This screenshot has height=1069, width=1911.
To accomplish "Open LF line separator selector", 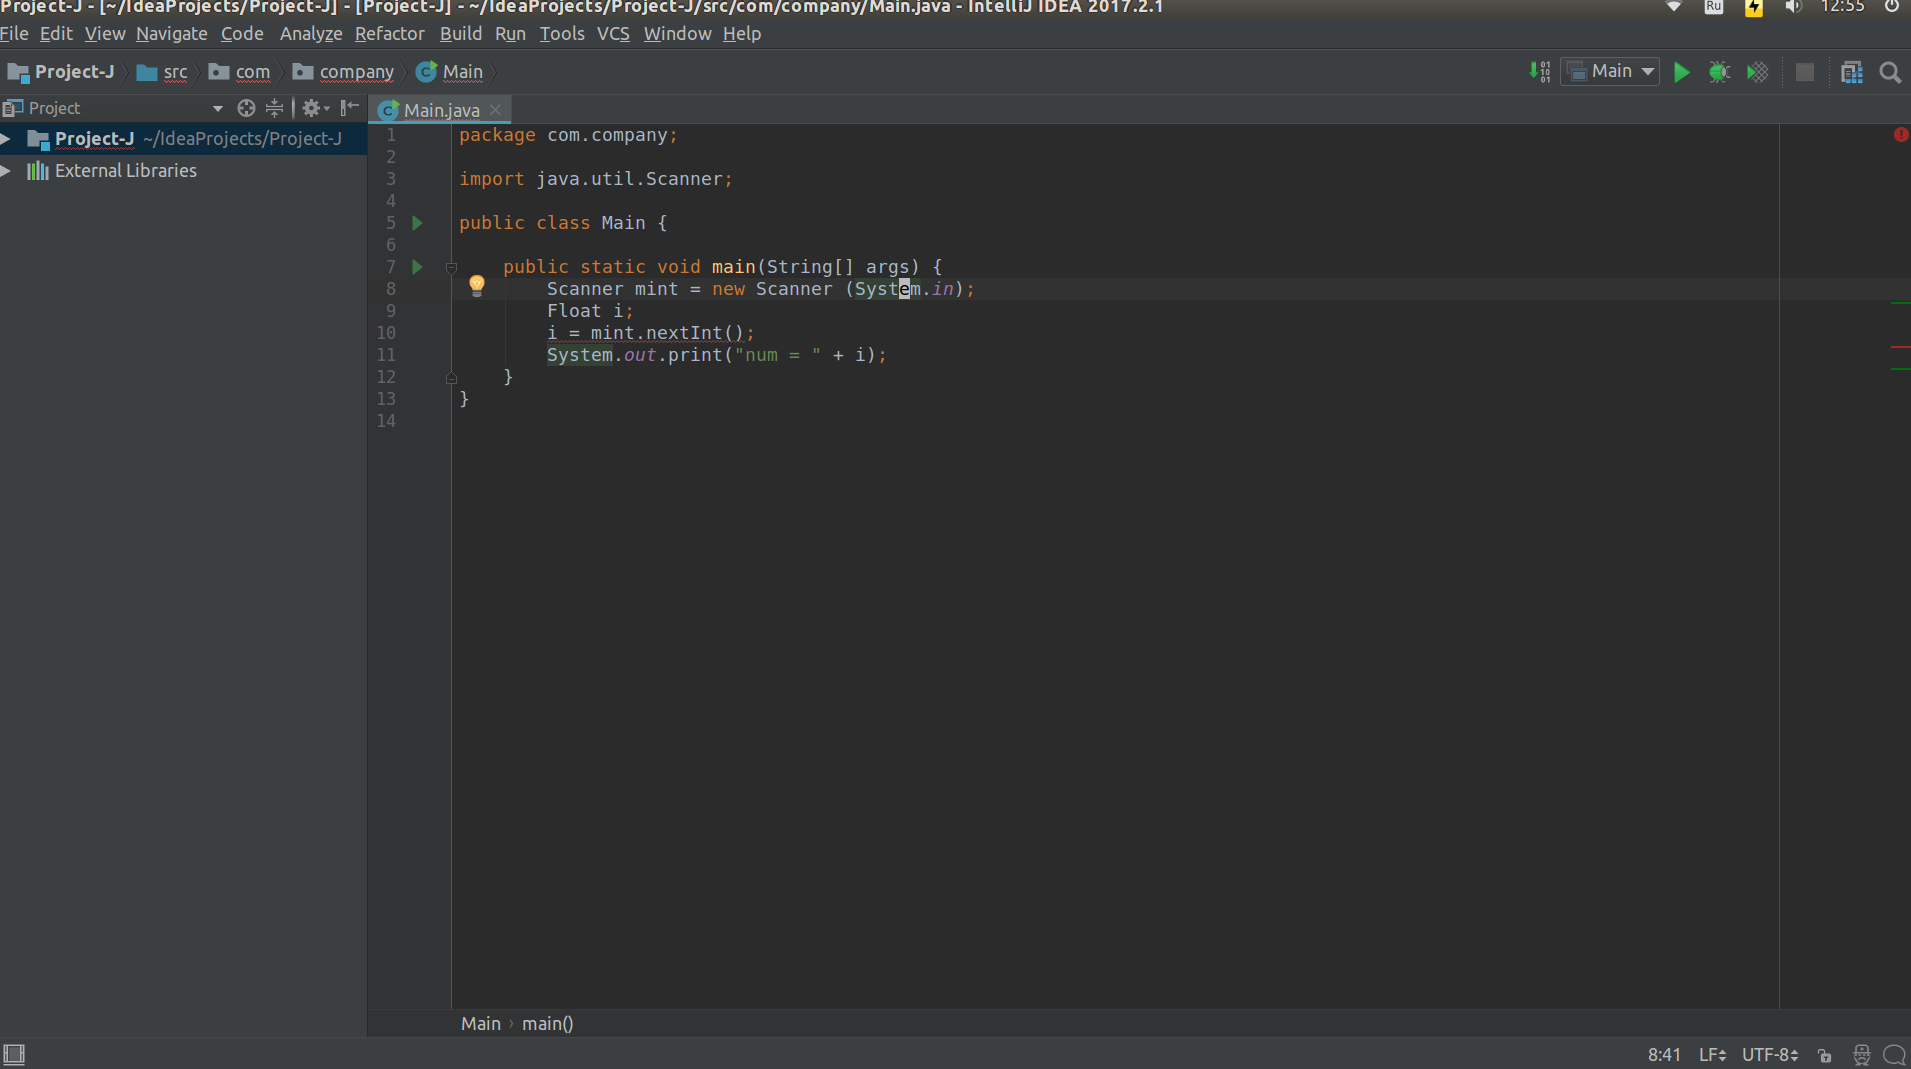I will [x=1712, y=1055].
